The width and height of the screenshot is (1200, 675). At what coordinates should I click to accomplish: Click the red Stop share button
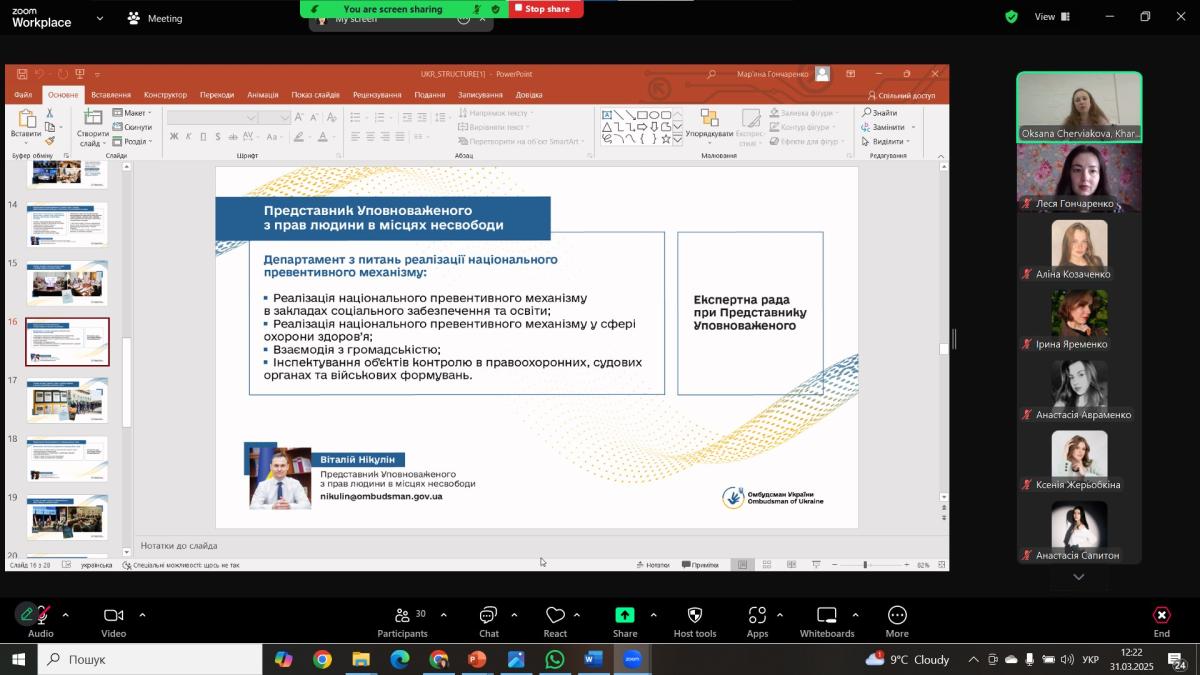coord(545,9)
